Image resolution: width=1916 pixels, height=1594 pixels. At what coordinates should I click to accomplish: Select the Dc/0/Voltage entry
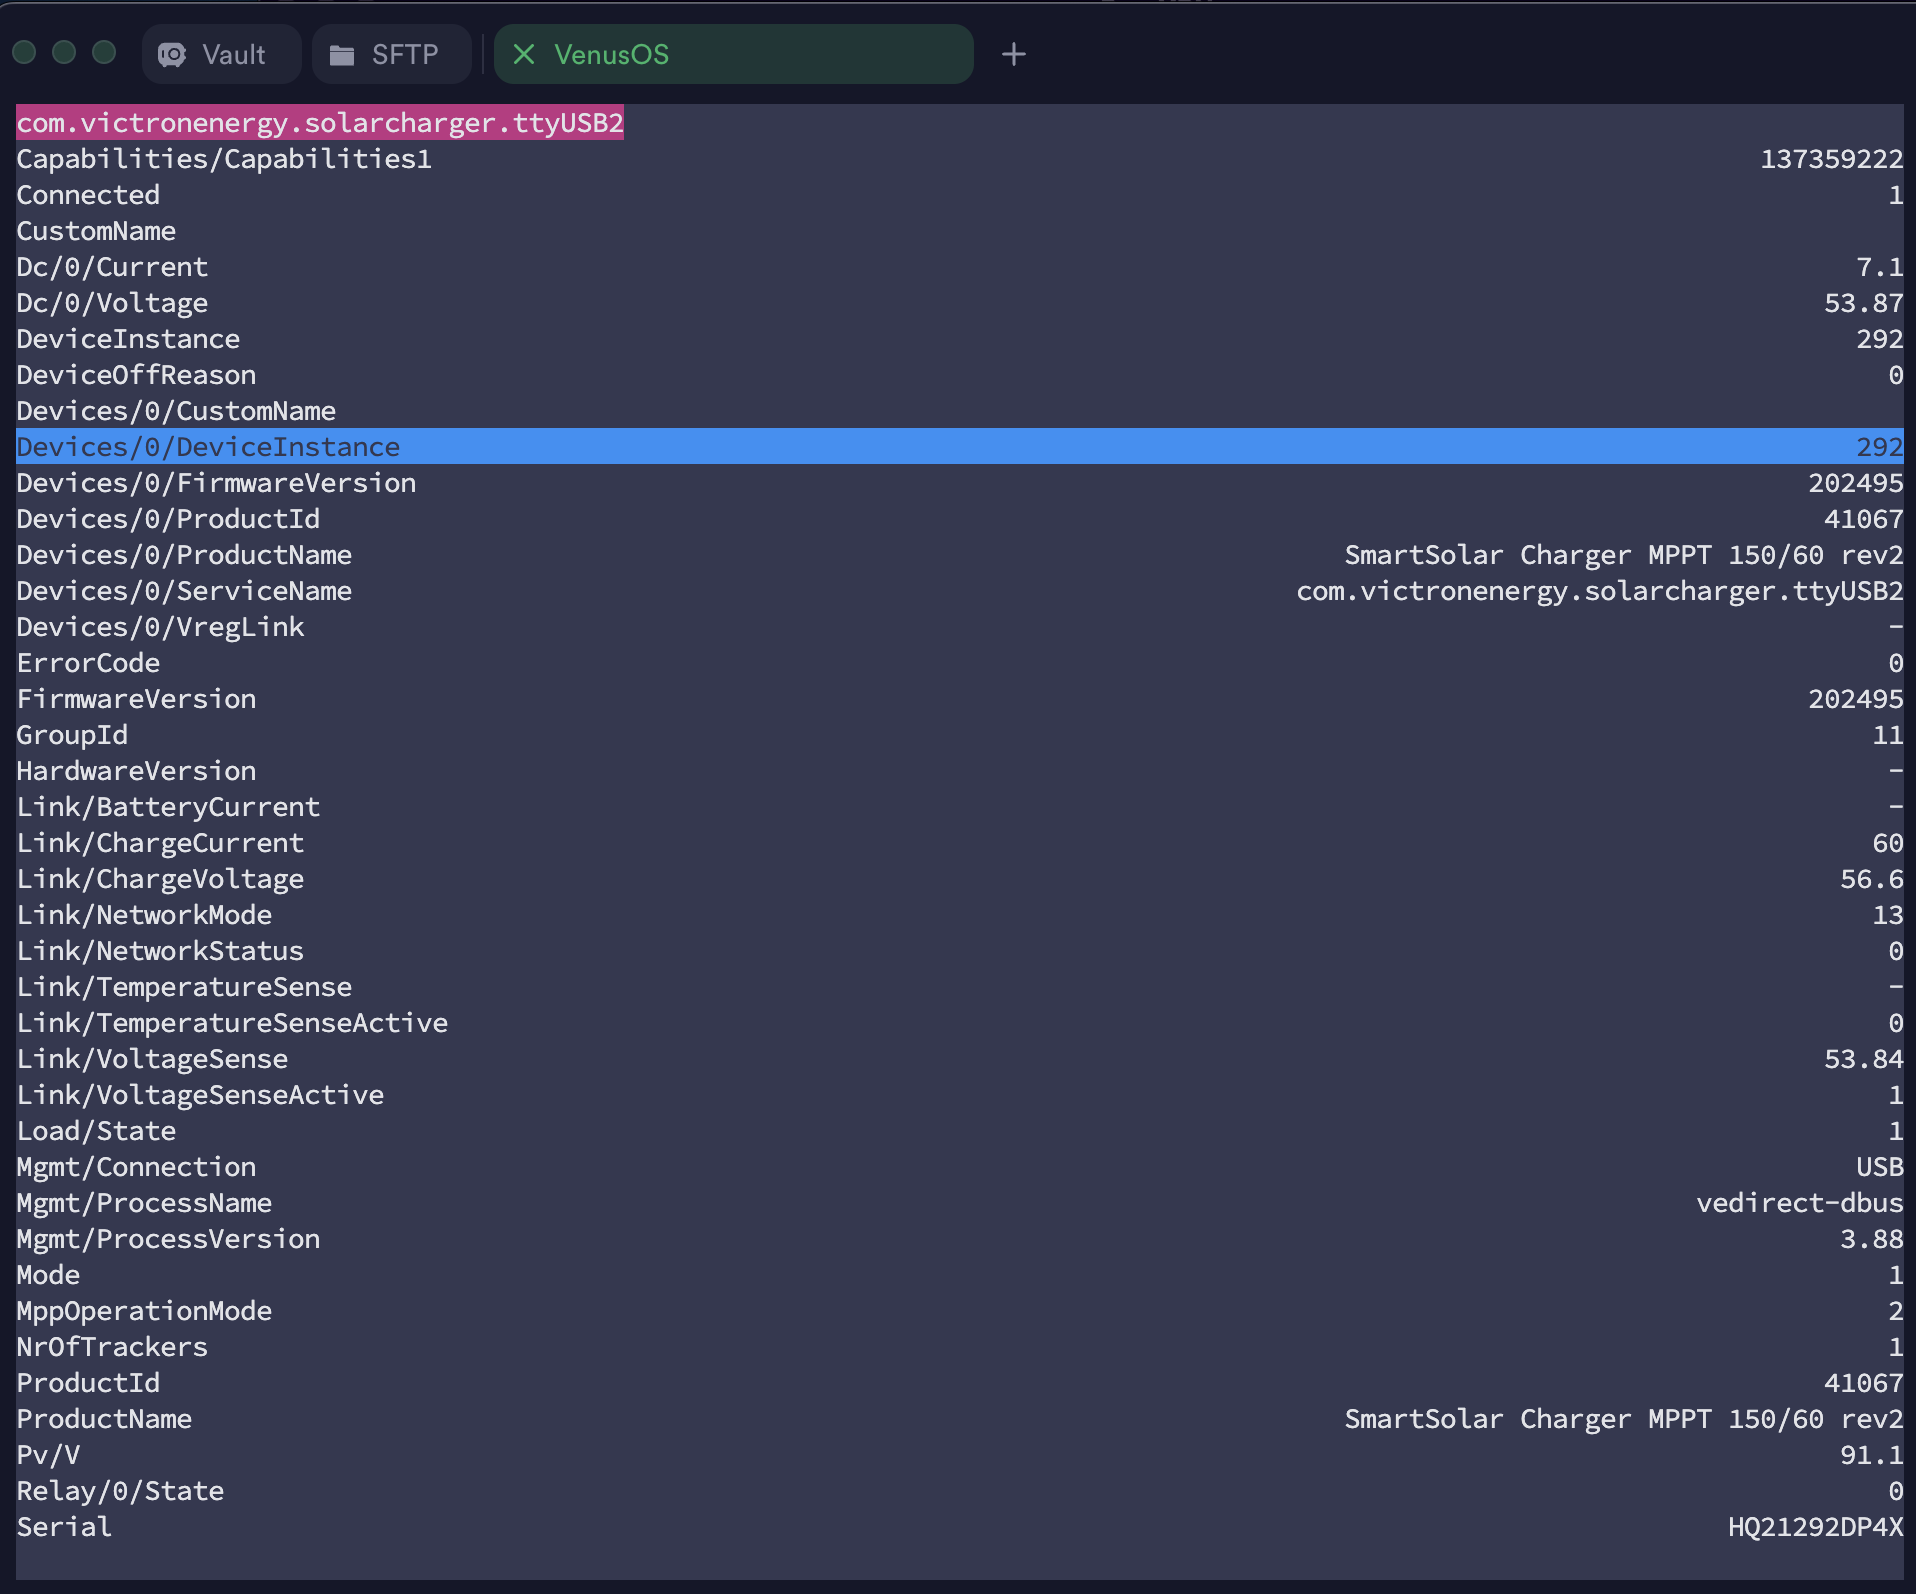point(112,303)
